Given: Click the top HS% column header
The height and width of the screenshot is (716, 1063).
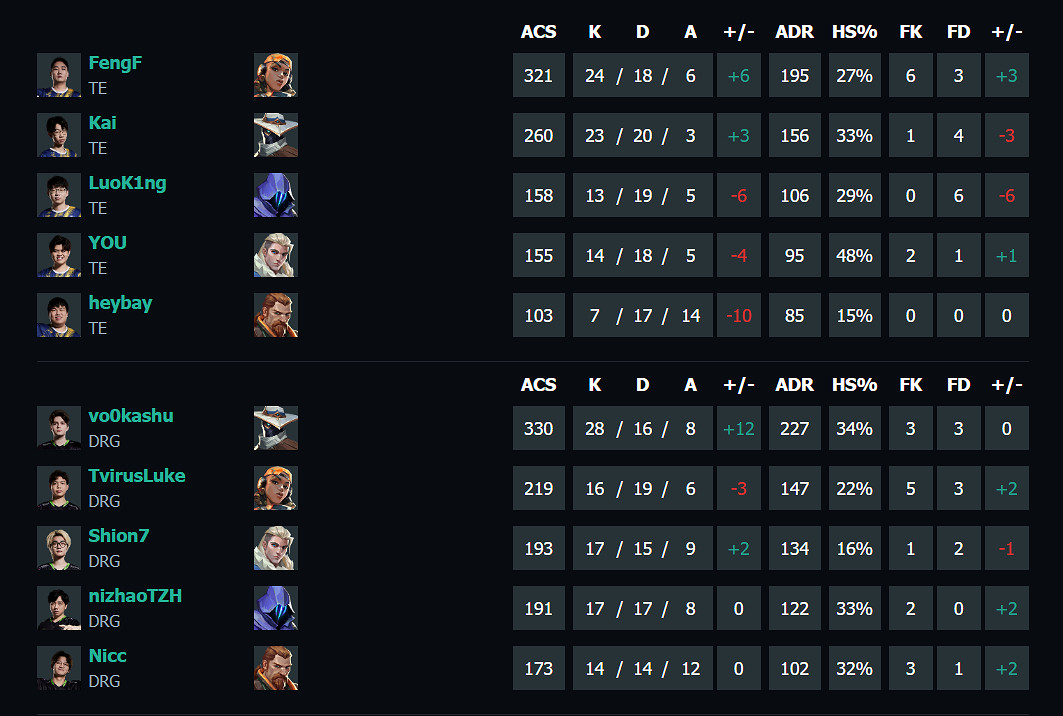Looking at the screenshot, I should 854,32.
